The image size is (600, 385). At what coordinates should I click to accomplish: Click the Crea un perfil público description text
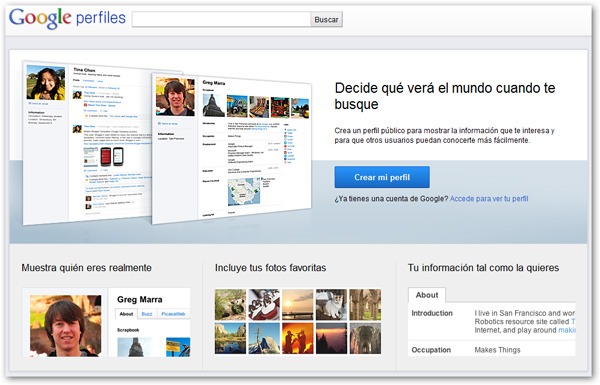tap(444, 135)
